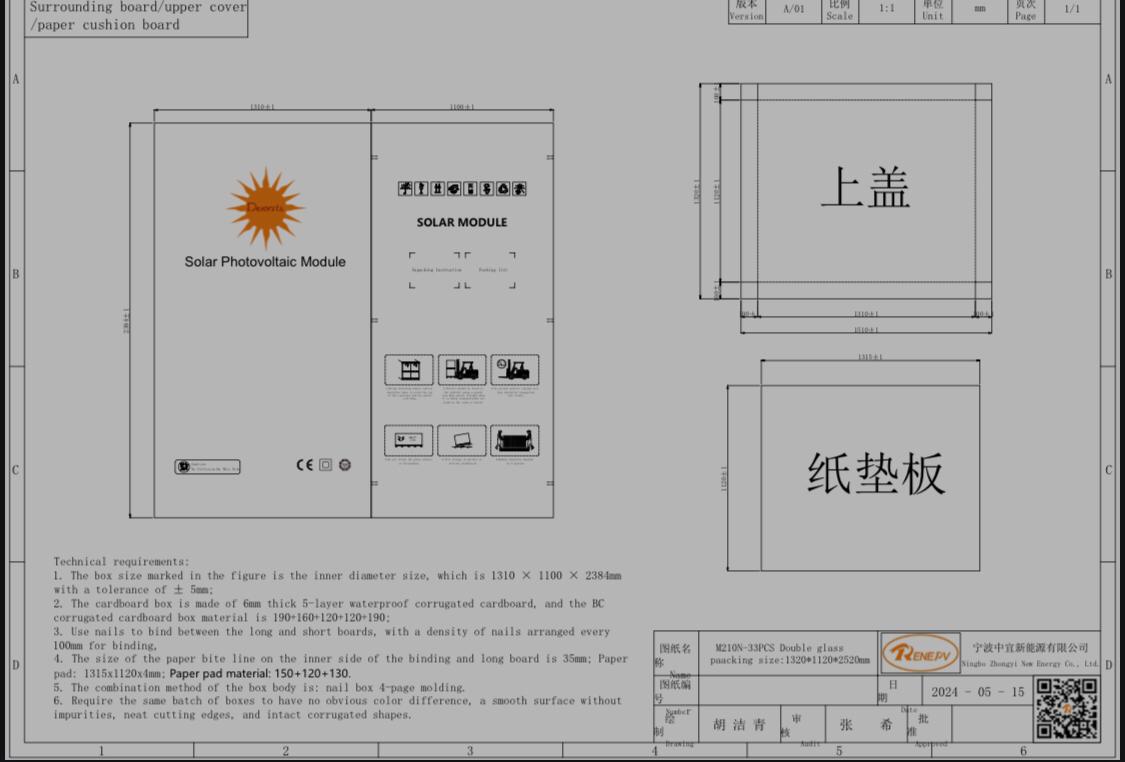Click the 上盖 upper cover label
This screenshot has height=762, width=1125.
tap(865, 187)
